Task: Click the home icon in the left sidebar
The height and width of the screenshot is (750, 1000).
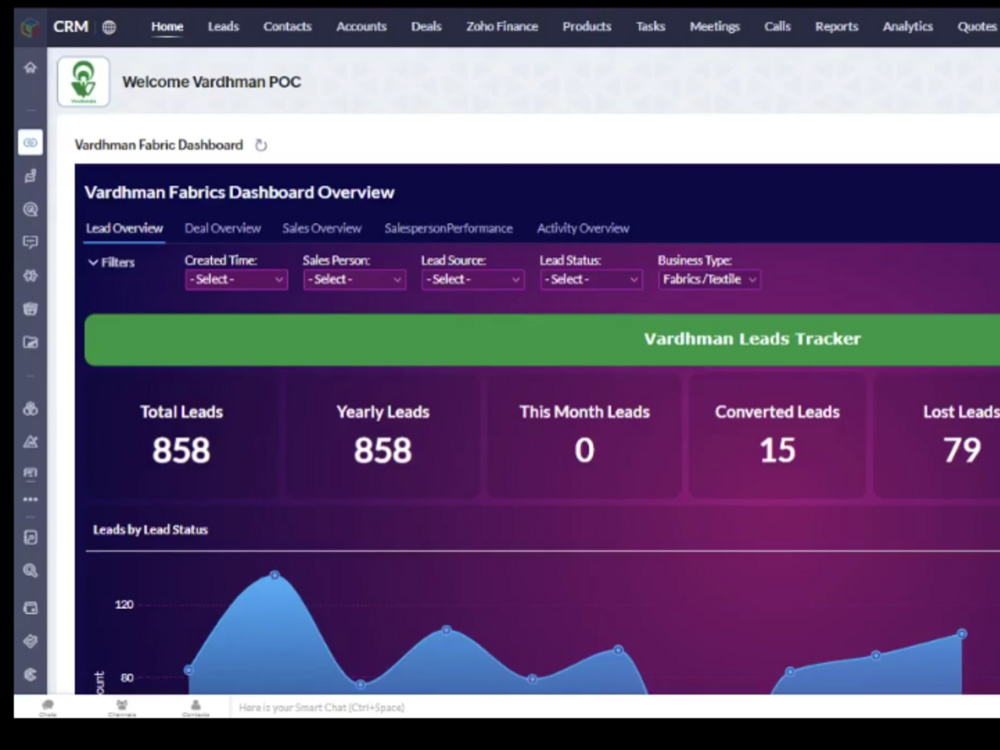Action: point(30,68)
